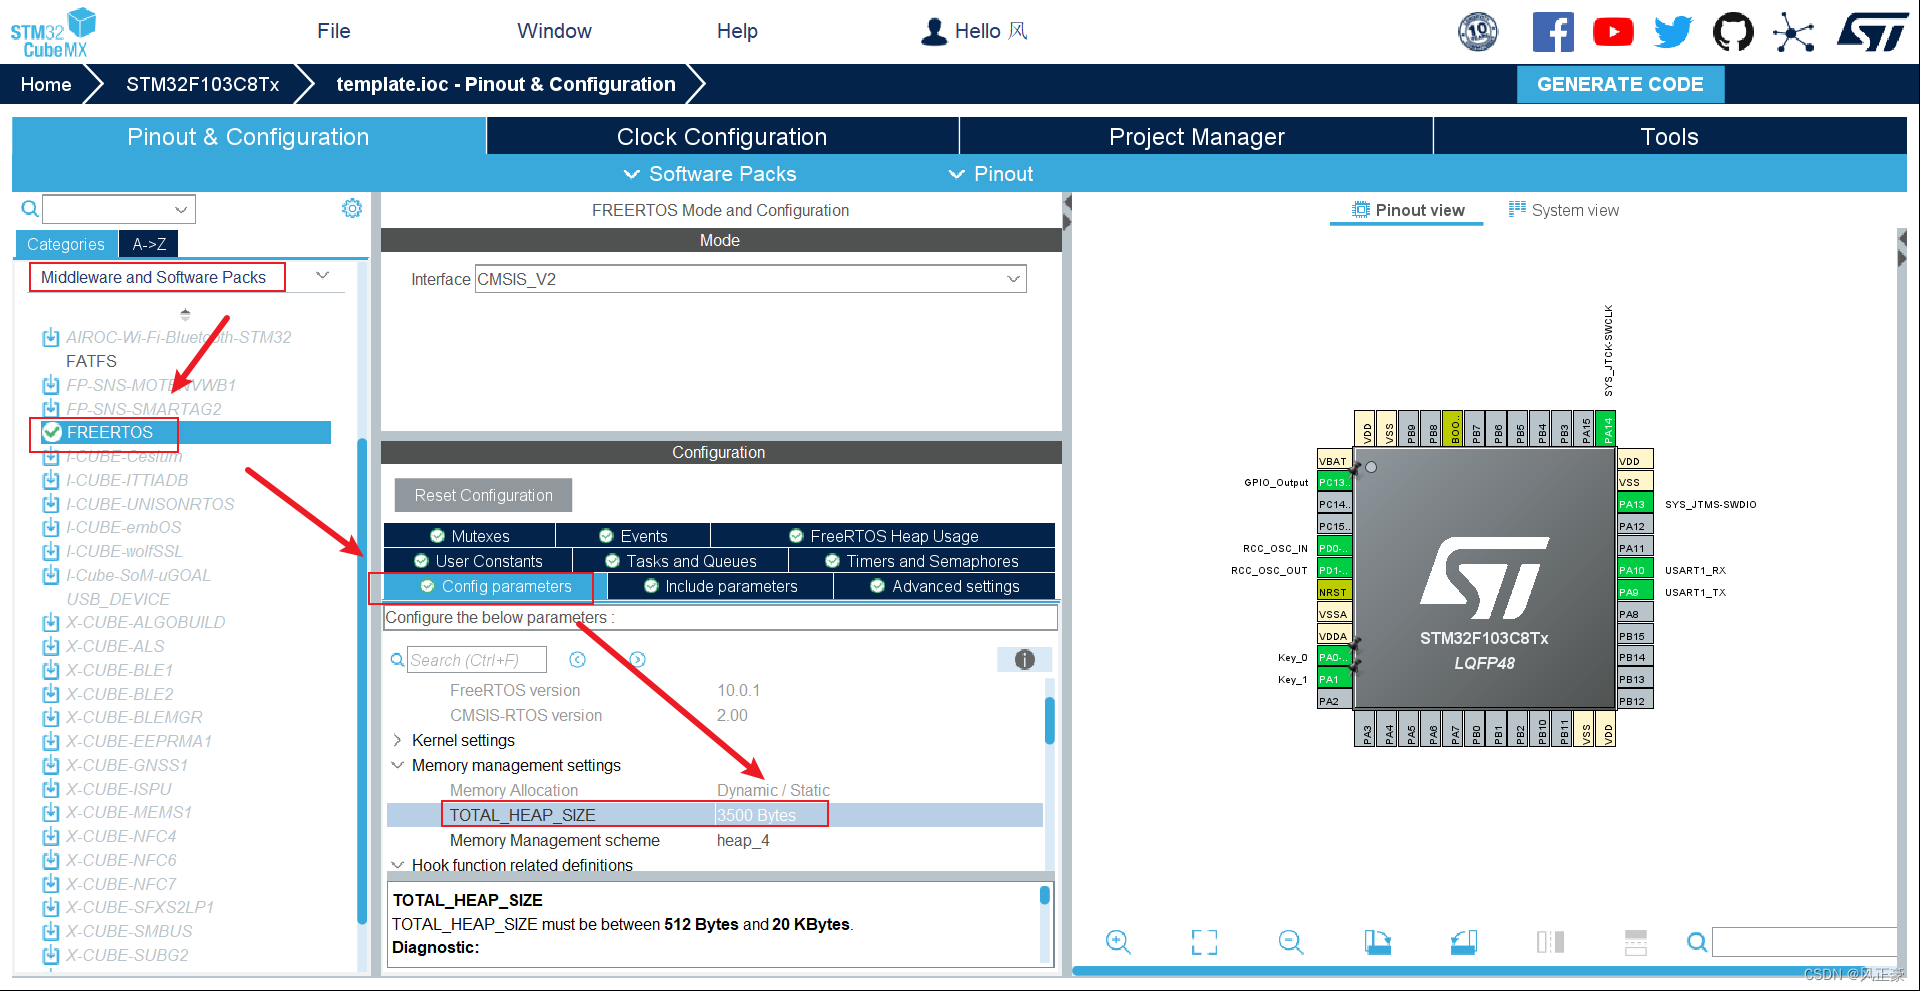1920x991 pixels.
Task: Select FATFS in middleware list
Action: (x=91, y=361)
